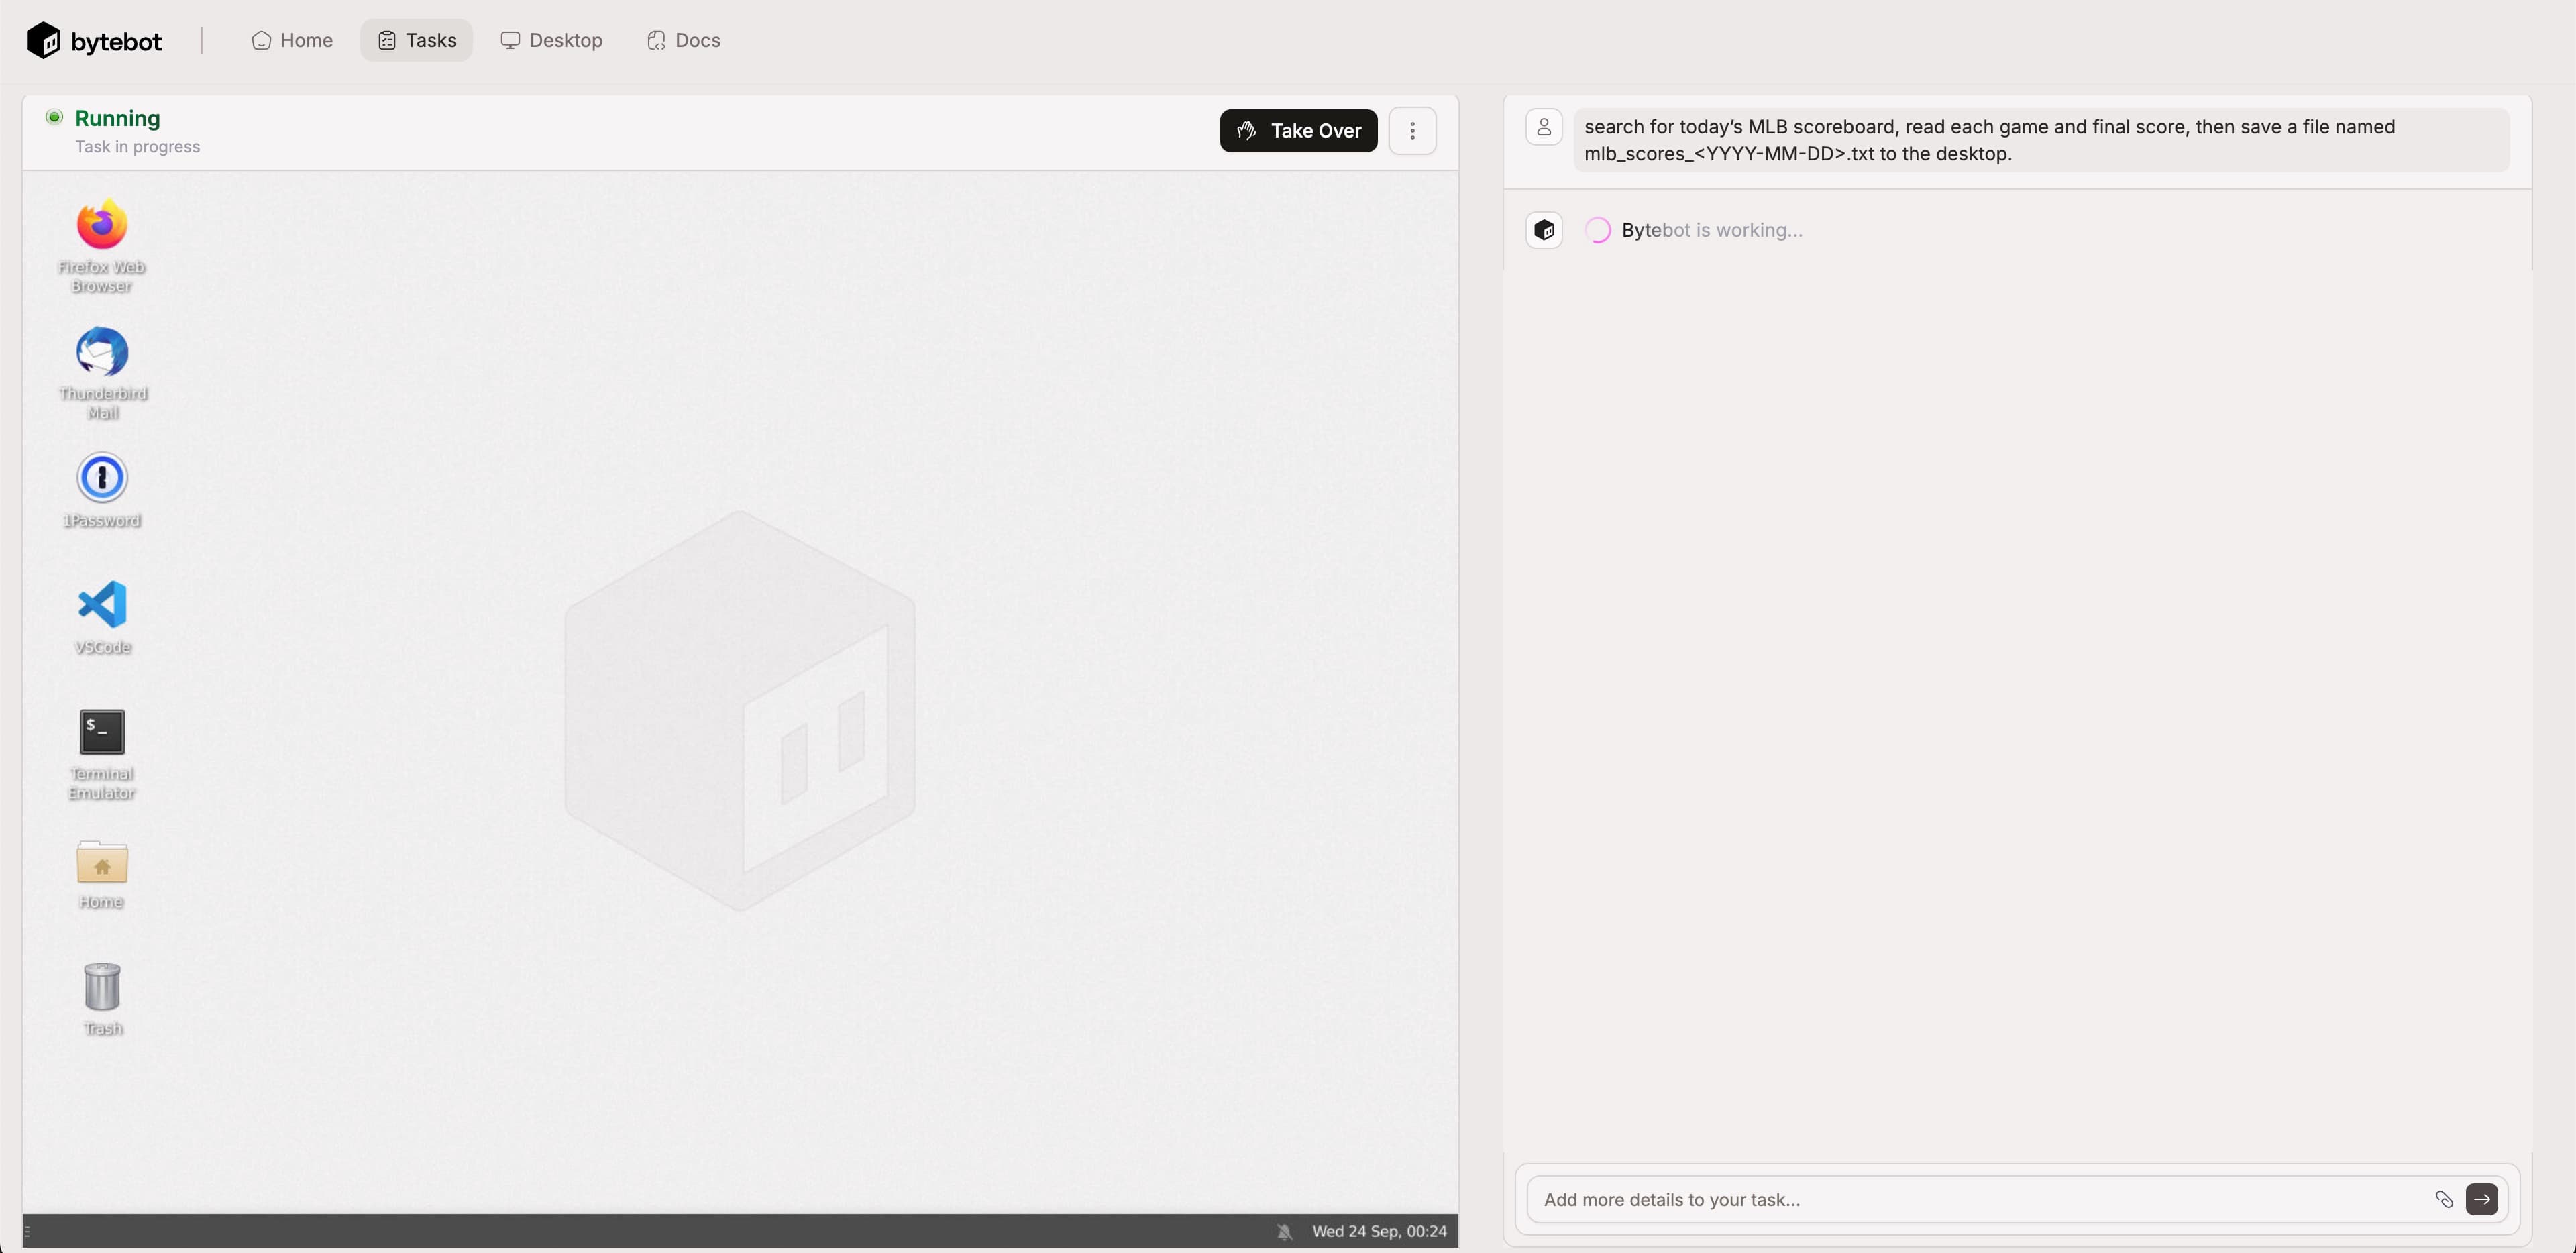Switch to the Tasks tab

point(417,41)
